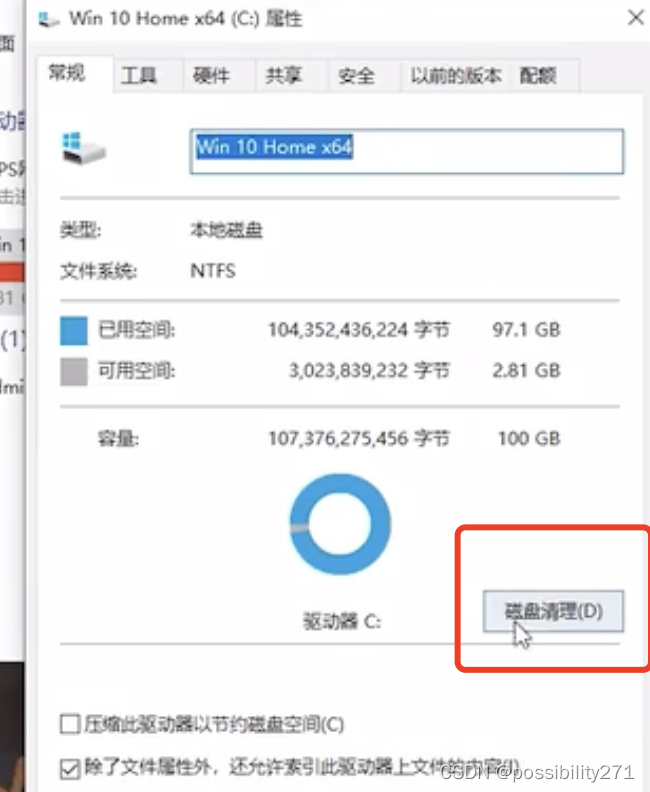
Task: Click the drive name field Win 10 Home x64
Action: (x=407, y=152)
